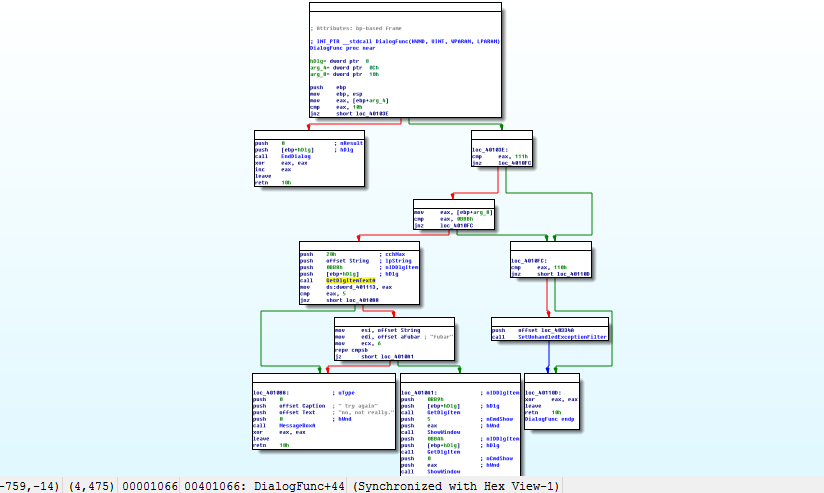
Task: Click title bar of the EndDialog node
Action: 309,135
